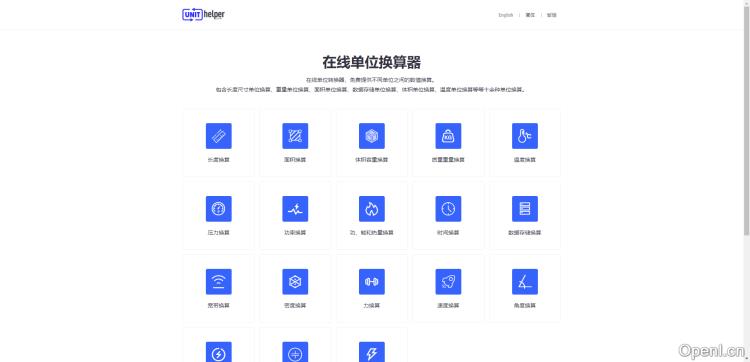Click the 体积容量换算 label
Image resolution: width=750 pixels, height=362 pixels.
coord(372,160)
